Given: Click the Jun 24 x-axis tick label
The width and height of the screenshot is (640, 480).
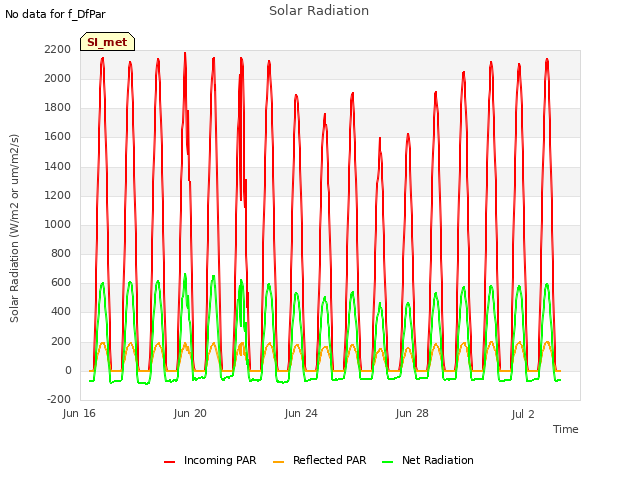Looking at the screenshot, I should click(x=301, y=413).
